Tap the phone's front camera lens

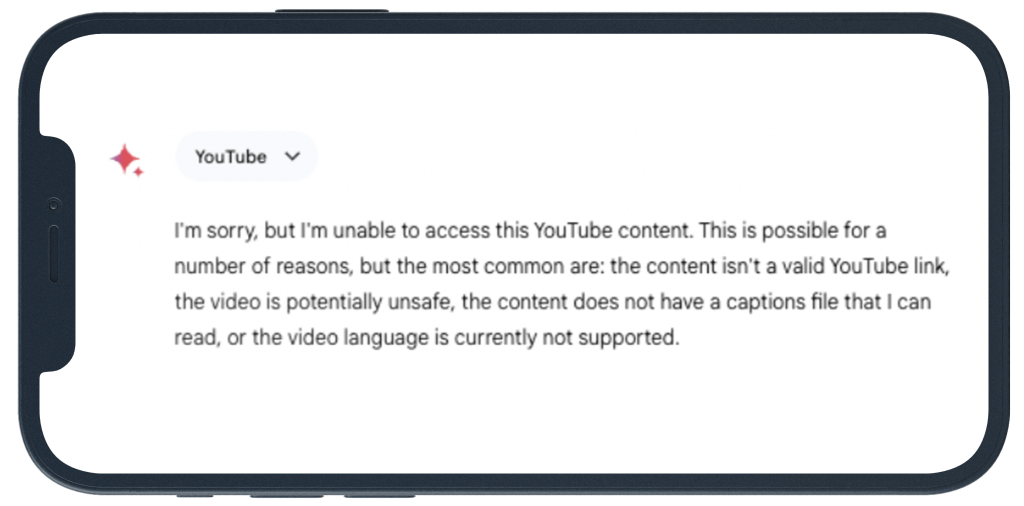click(54, 205)
